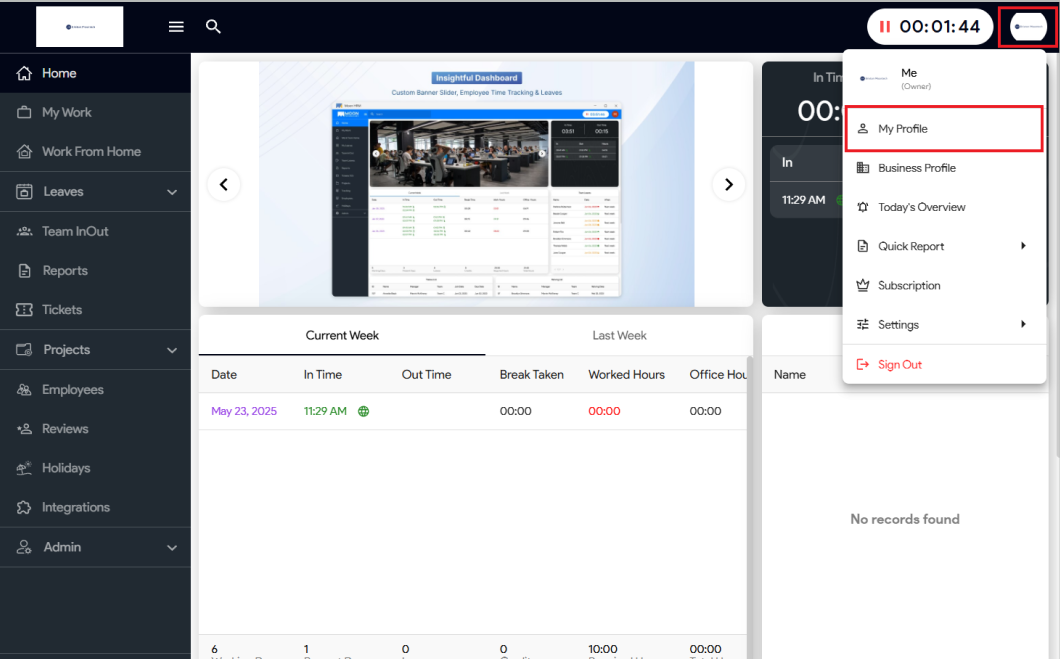The image size is (1060, 659).
Task: Open Business Profile menu entry
Action: (x=916, y=168)
